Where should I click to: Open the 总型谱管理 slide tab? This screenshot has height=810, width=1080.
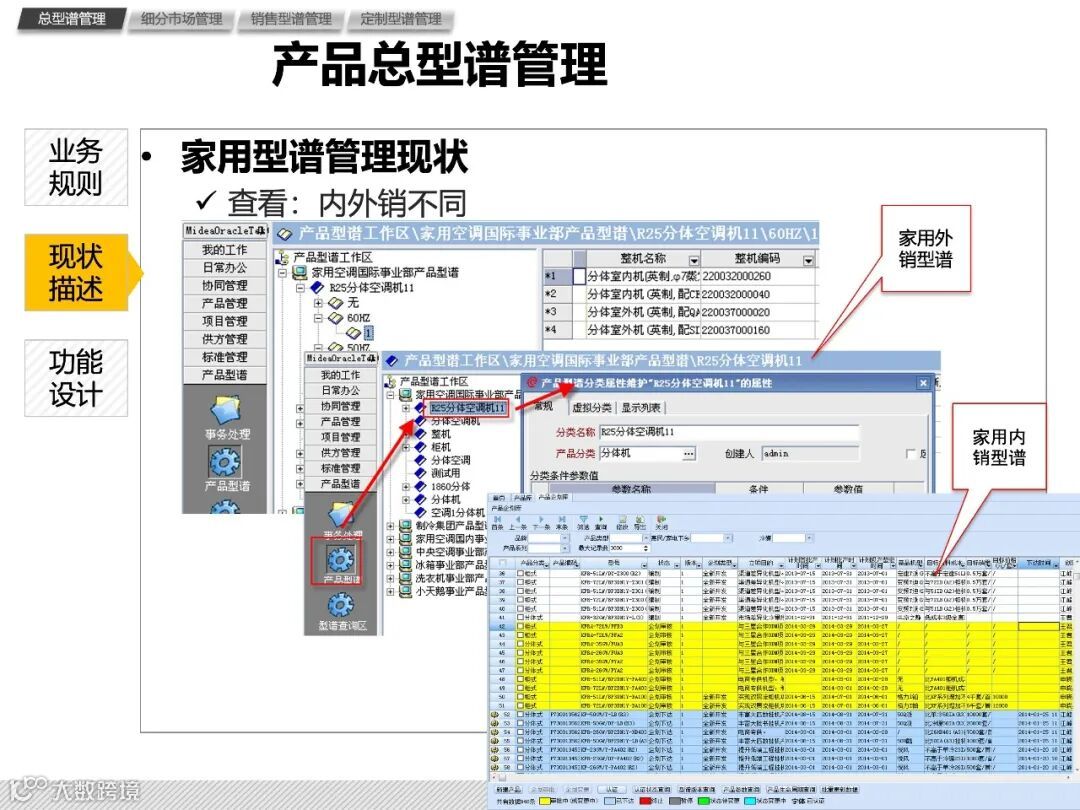point(72,19)
